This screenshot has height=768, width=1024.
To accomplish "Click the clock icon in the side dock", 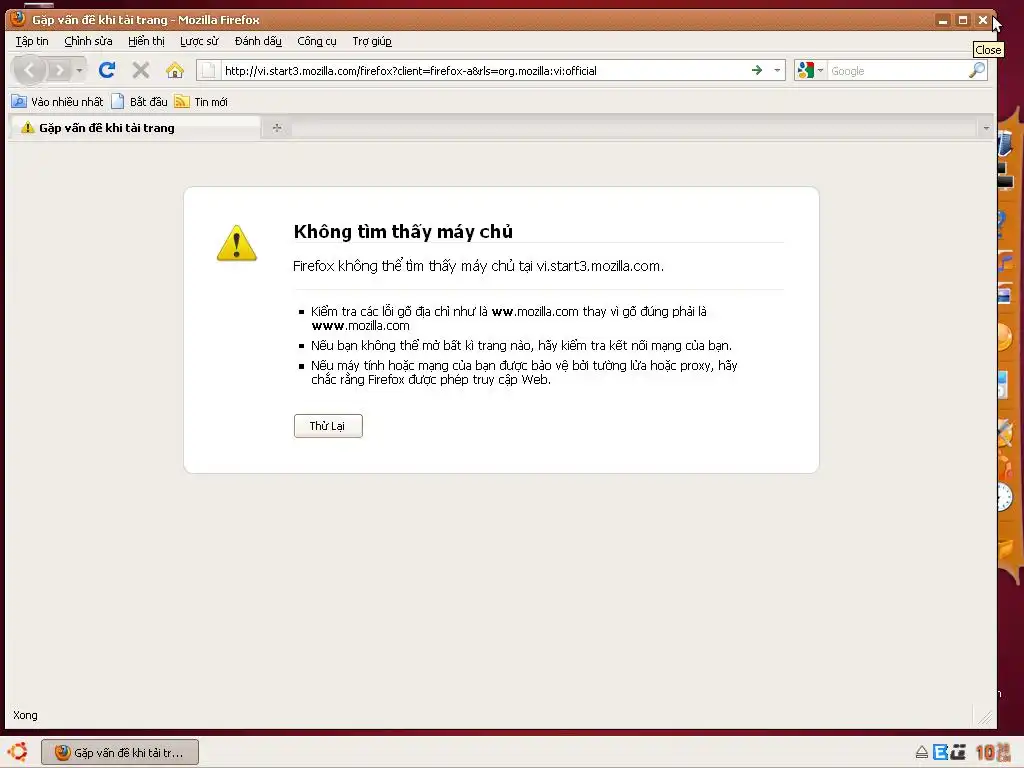I will pyautogui.click(x=1004, y=497).
